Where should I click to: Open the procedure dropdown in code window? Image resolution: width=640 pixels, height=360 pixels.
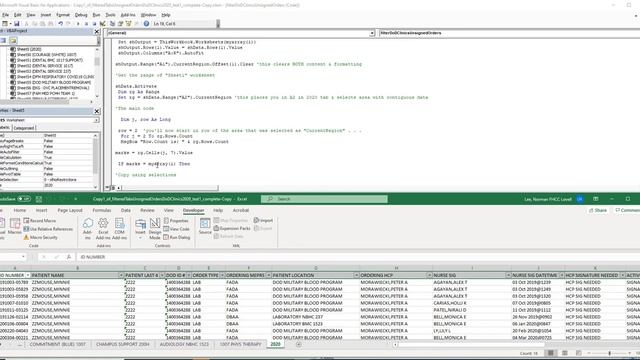click(509, 33)
